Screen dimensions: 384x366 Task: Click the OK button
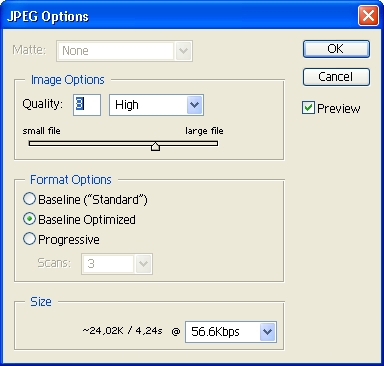[336, 49]
